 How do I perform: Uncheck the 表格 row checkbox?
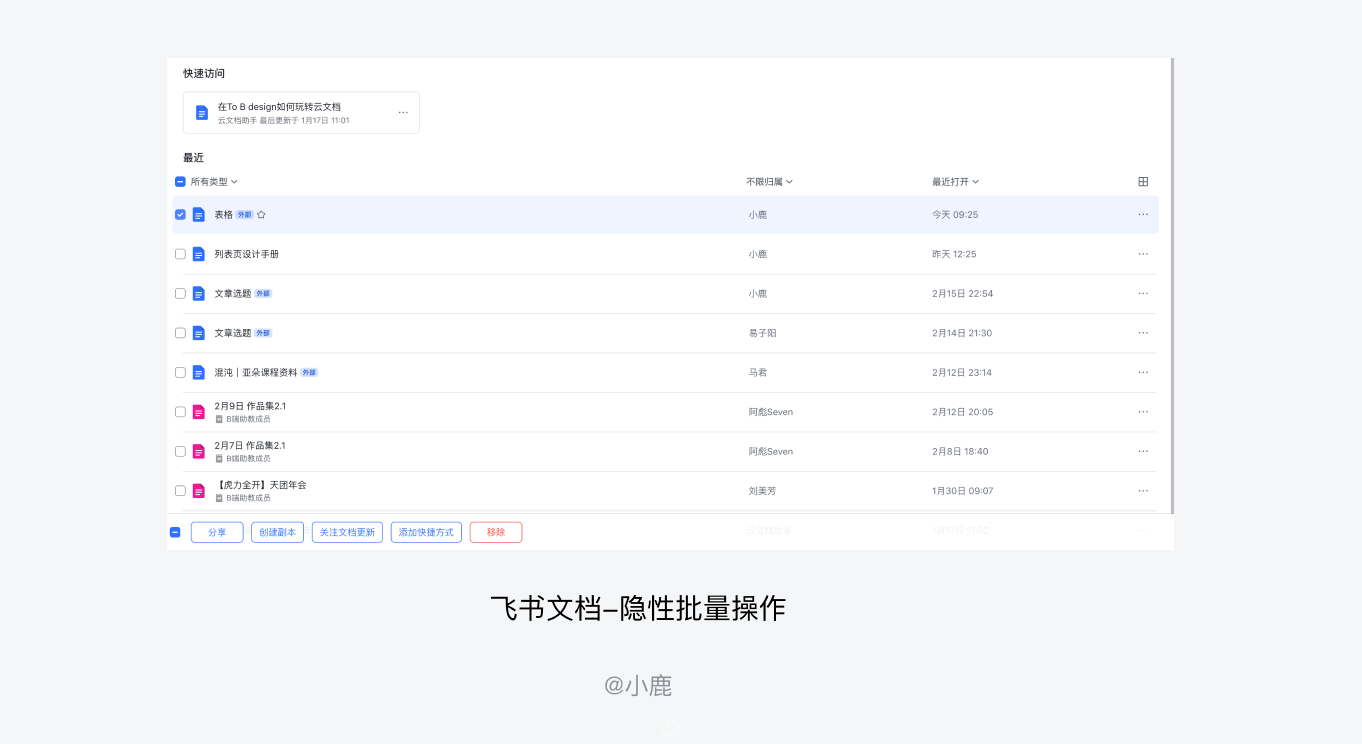tap(180, 215)
